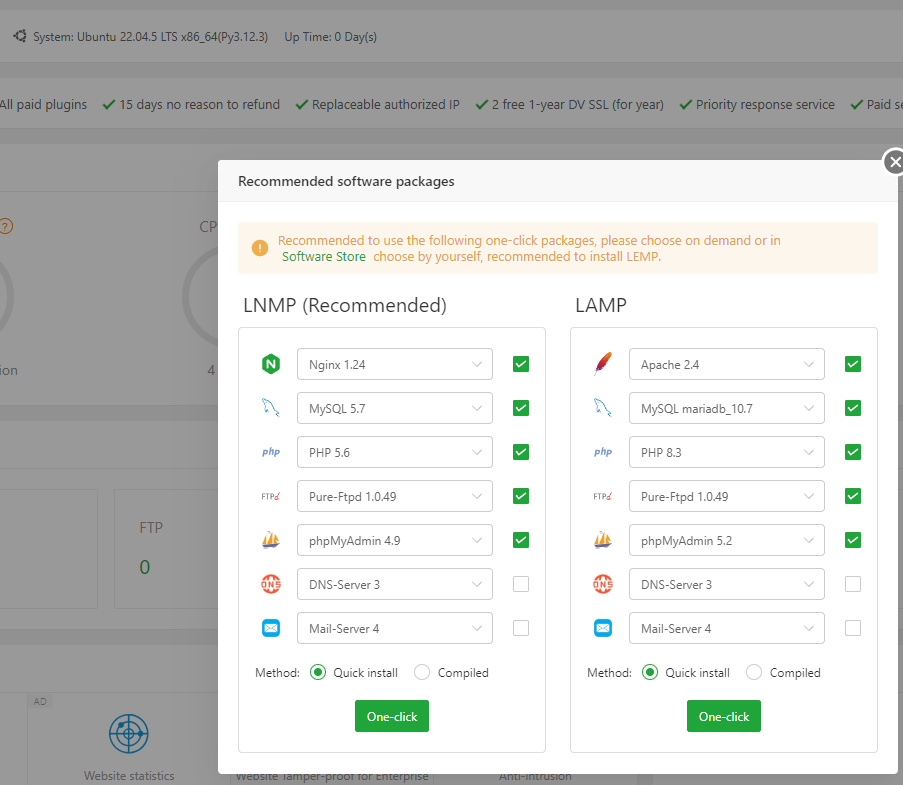The width and height of the screenshot is (903, 785).
Task: Uncheck the Nginx 1.24 checkbox
Action: click(521, 364)
